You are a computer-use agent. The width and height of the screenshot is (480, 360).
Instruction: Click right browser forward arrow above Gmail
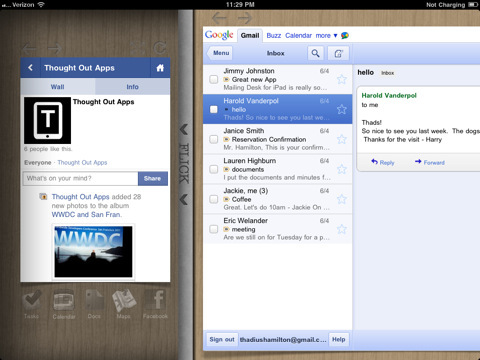point(245,18)
